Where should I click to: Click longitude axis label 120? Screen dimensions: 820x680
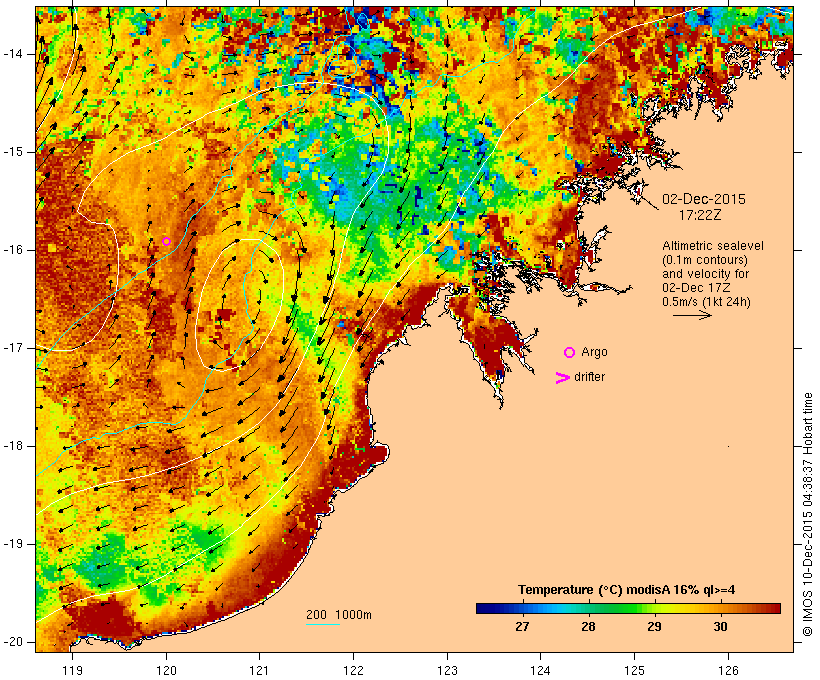[x=166, y=670]
